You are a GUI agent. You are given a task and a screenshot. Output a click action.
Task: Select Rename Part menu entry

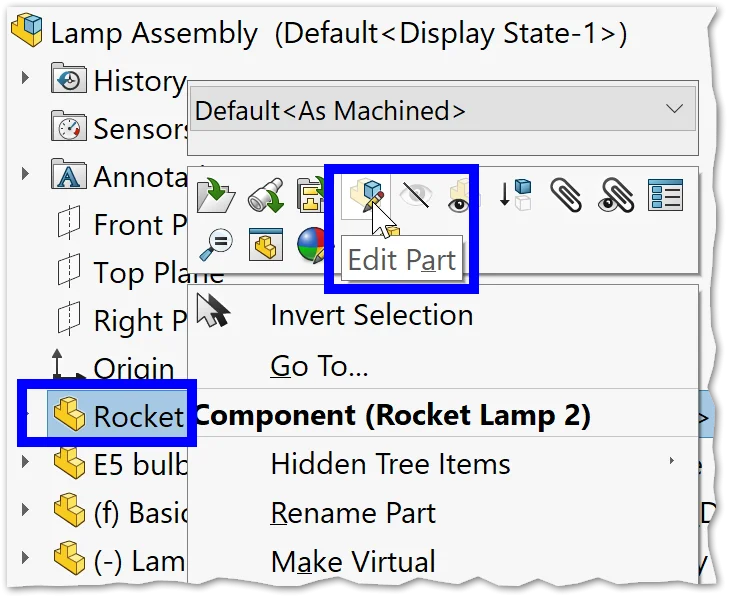tap(353, 513)
